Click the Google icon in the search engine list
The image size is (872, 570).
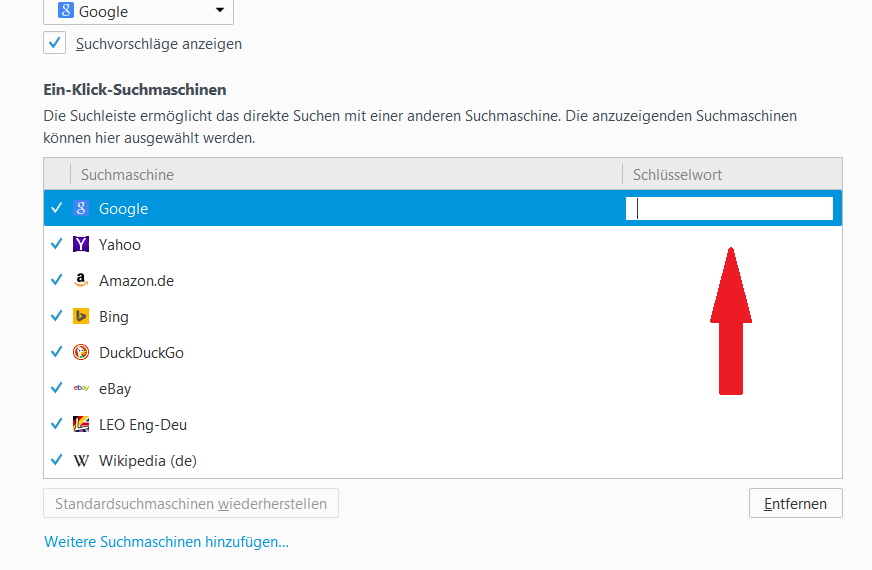[81, 209]
